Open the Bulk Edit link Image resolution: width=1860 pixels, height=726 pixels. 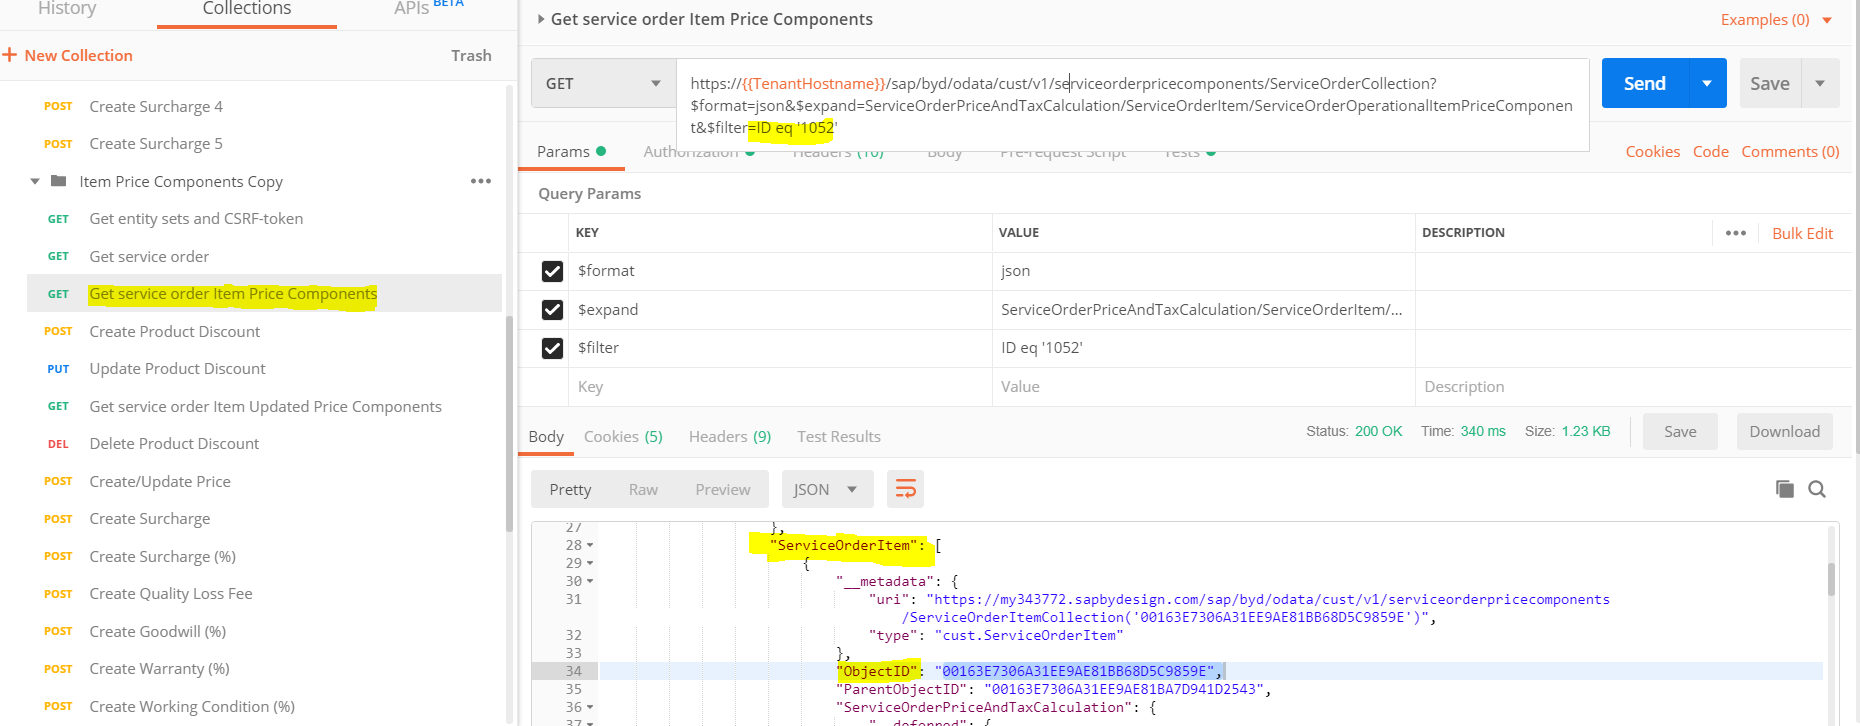click(x=1802, y=233)
